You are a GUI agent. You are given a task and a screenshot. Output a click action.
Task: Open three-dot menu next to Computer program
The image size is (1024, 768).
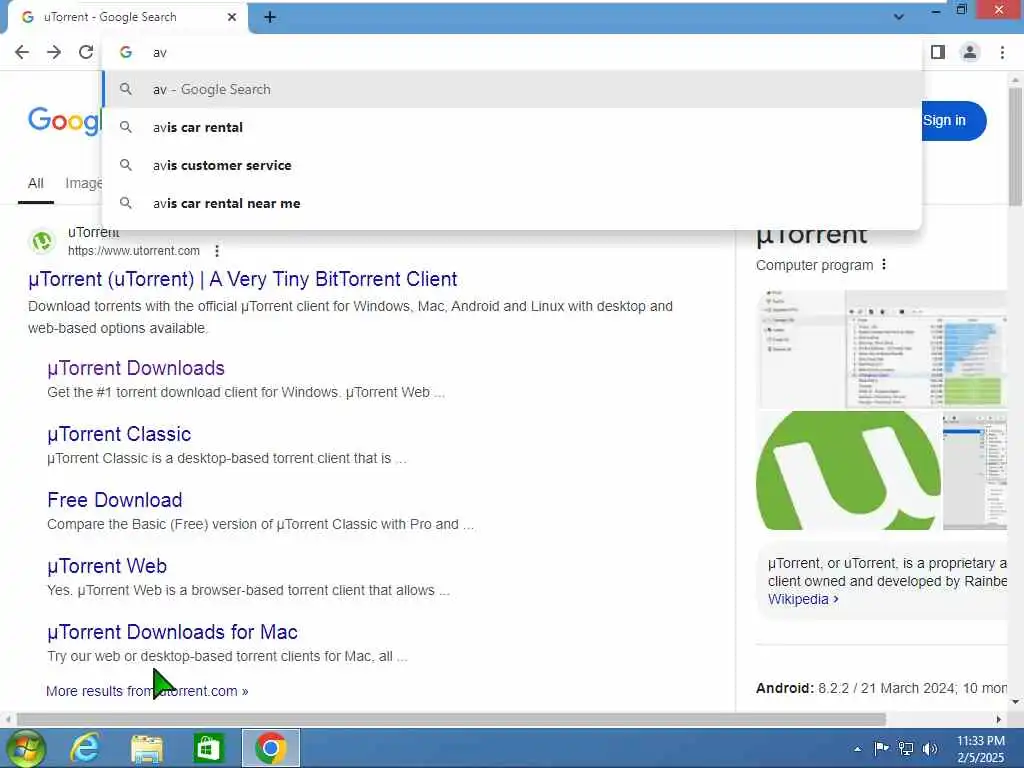pyautogui.click(x=884, y=264)
